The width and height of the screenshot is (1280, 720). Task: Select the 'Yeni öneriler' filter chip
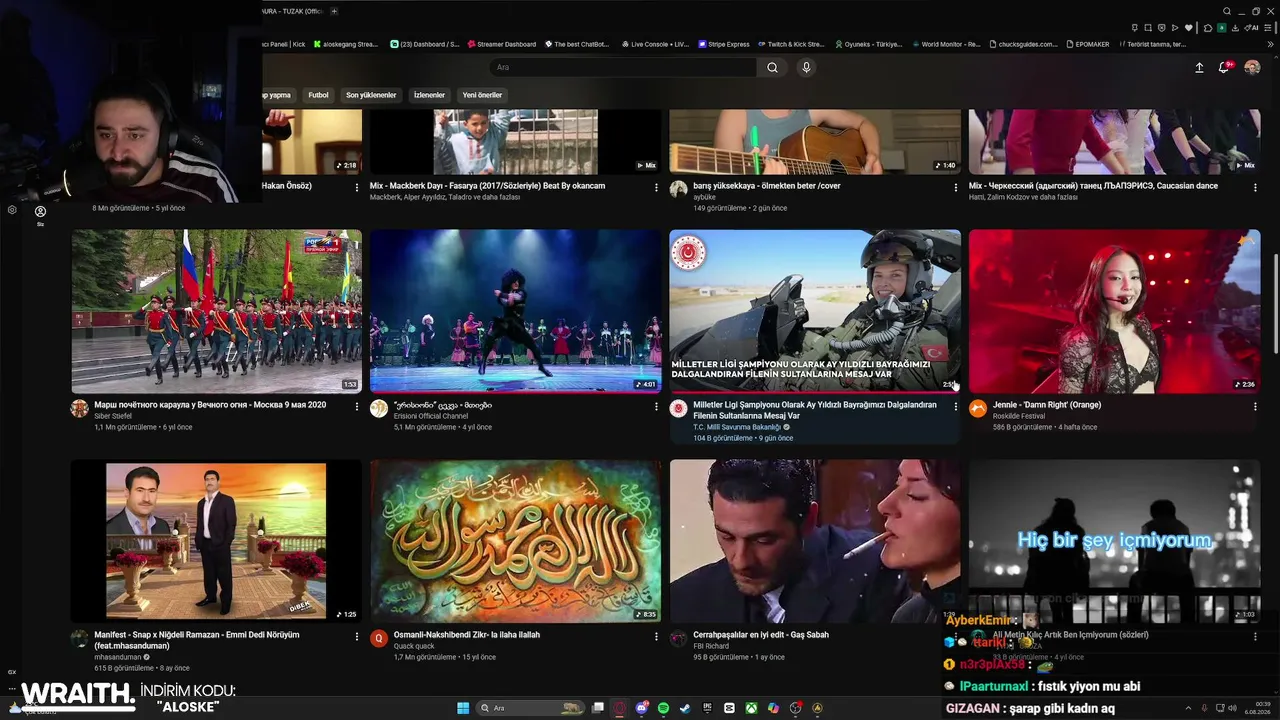482,95
